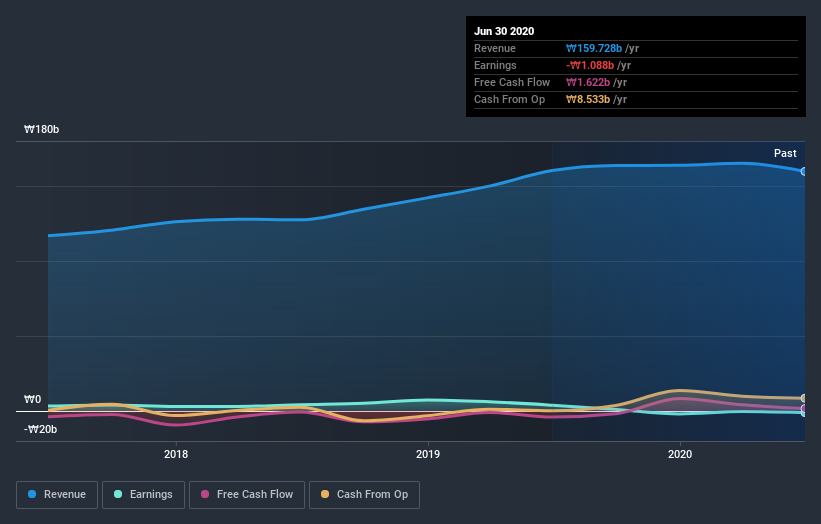Screen dimensions: 821x524
Task: Toggle the Revenue legend series
Action: (57, 495)
